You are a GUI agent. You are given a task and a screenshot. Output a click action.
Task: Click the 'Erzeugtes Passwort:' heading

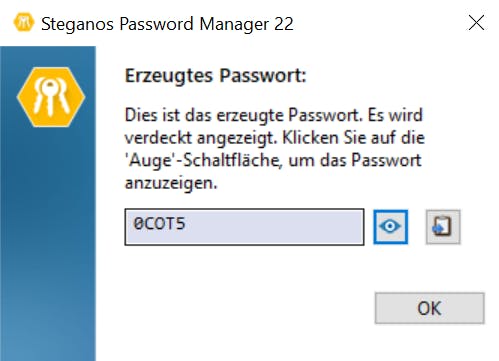click(215, 76)
